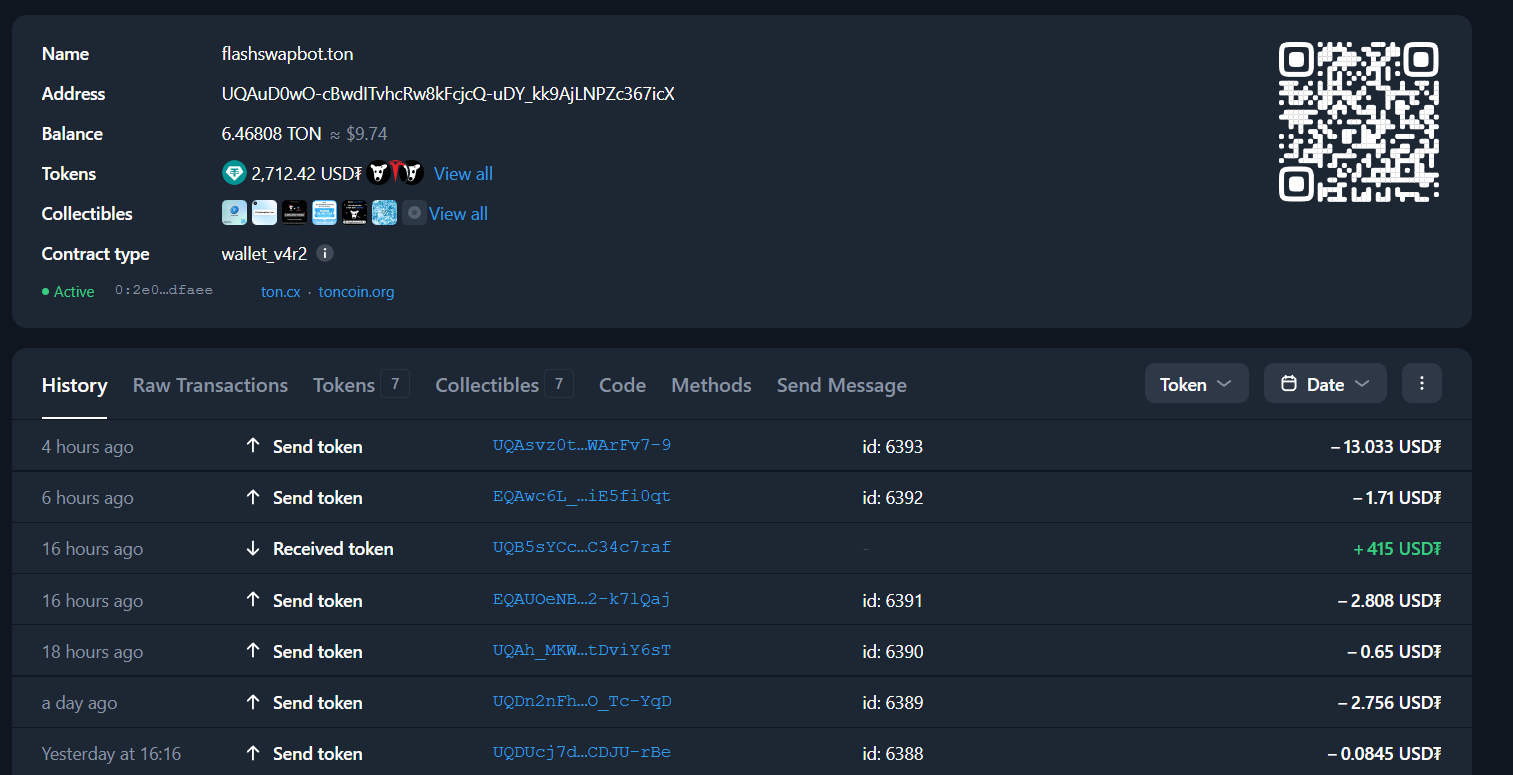Open address UQB5sYCc…C34c7raf from received token row

point(581,548)
